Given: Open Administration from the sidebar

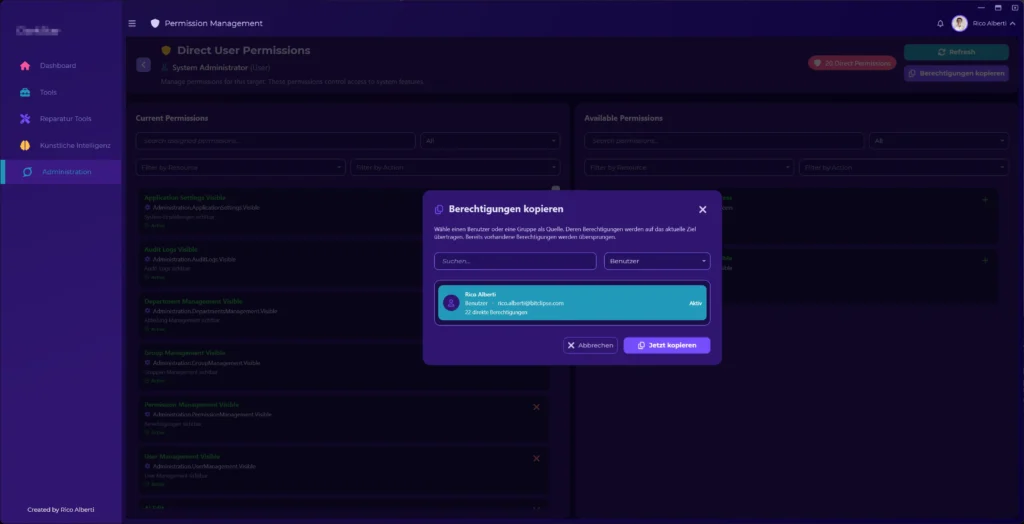Looking at the screenshot, I should point(61,172).
